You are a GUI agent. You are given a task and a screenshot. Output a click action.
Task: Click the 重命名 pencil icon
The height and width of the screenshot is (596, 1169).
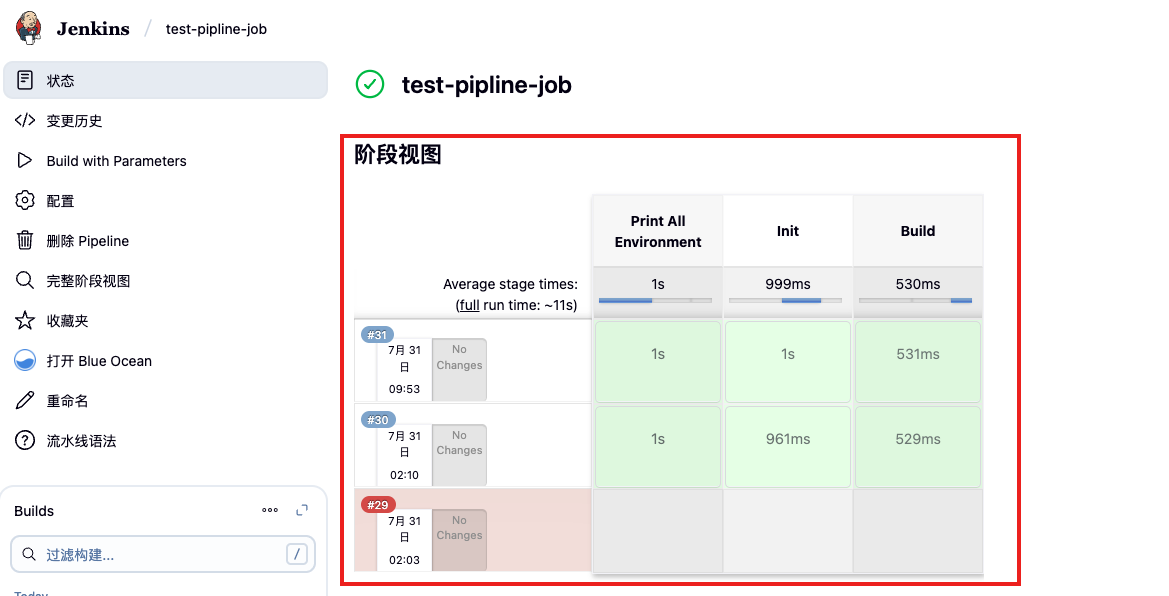pyautogui.click(x=25, y=401)
